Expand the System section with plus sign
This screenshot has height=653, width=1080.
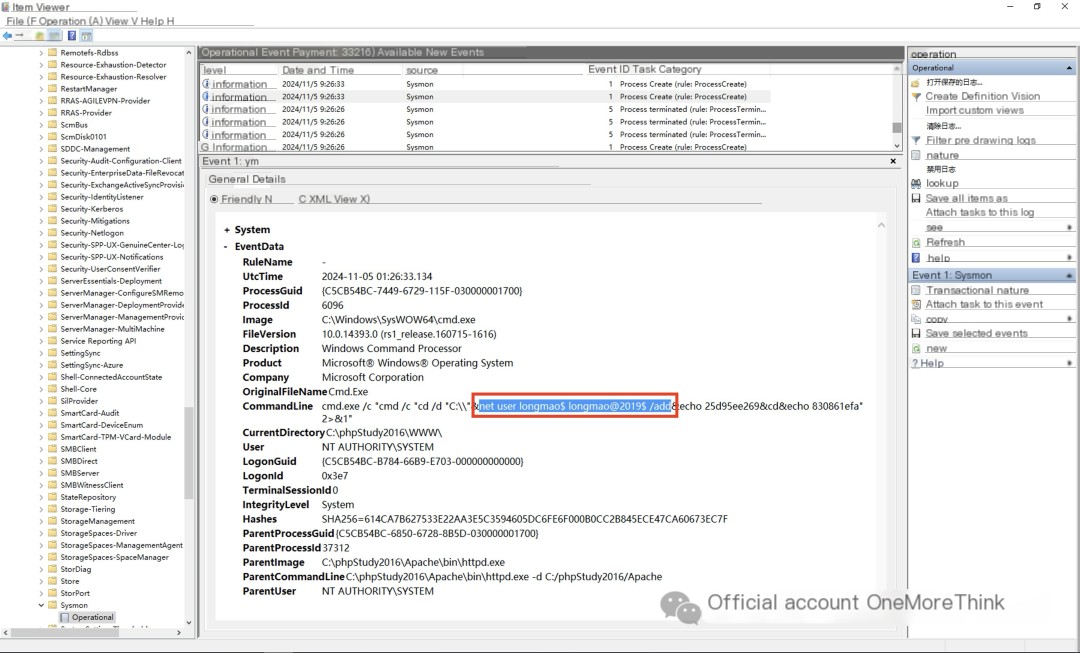(227, 230)
